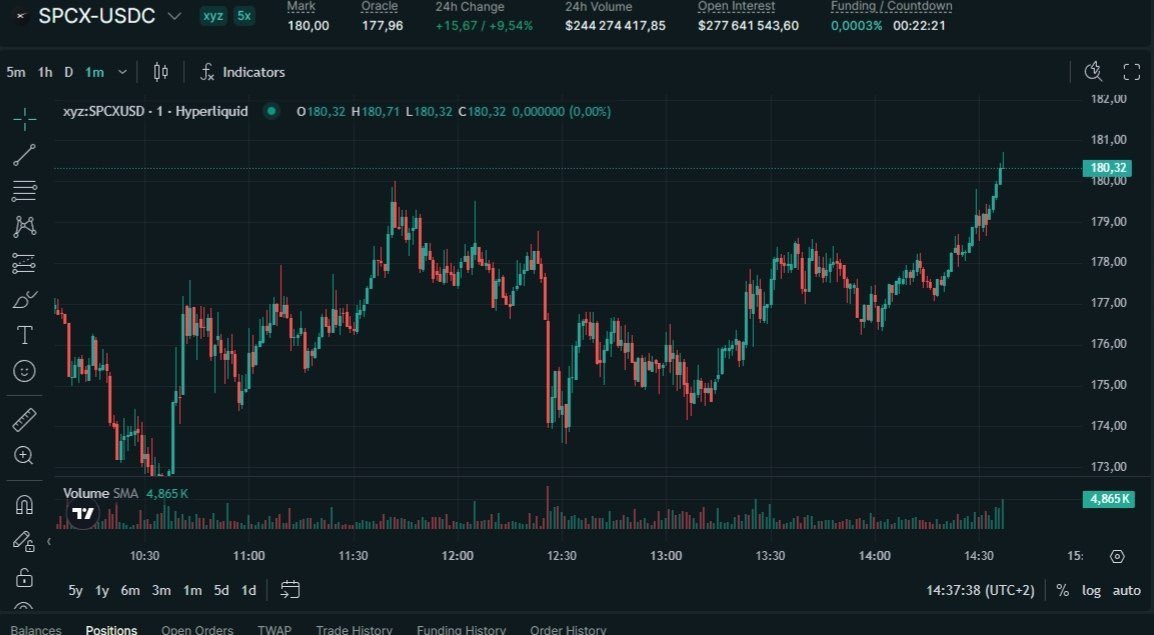The image size is (1154, 635).
Task: Open the Funding History tab
Action: click(x=461, y=630)
